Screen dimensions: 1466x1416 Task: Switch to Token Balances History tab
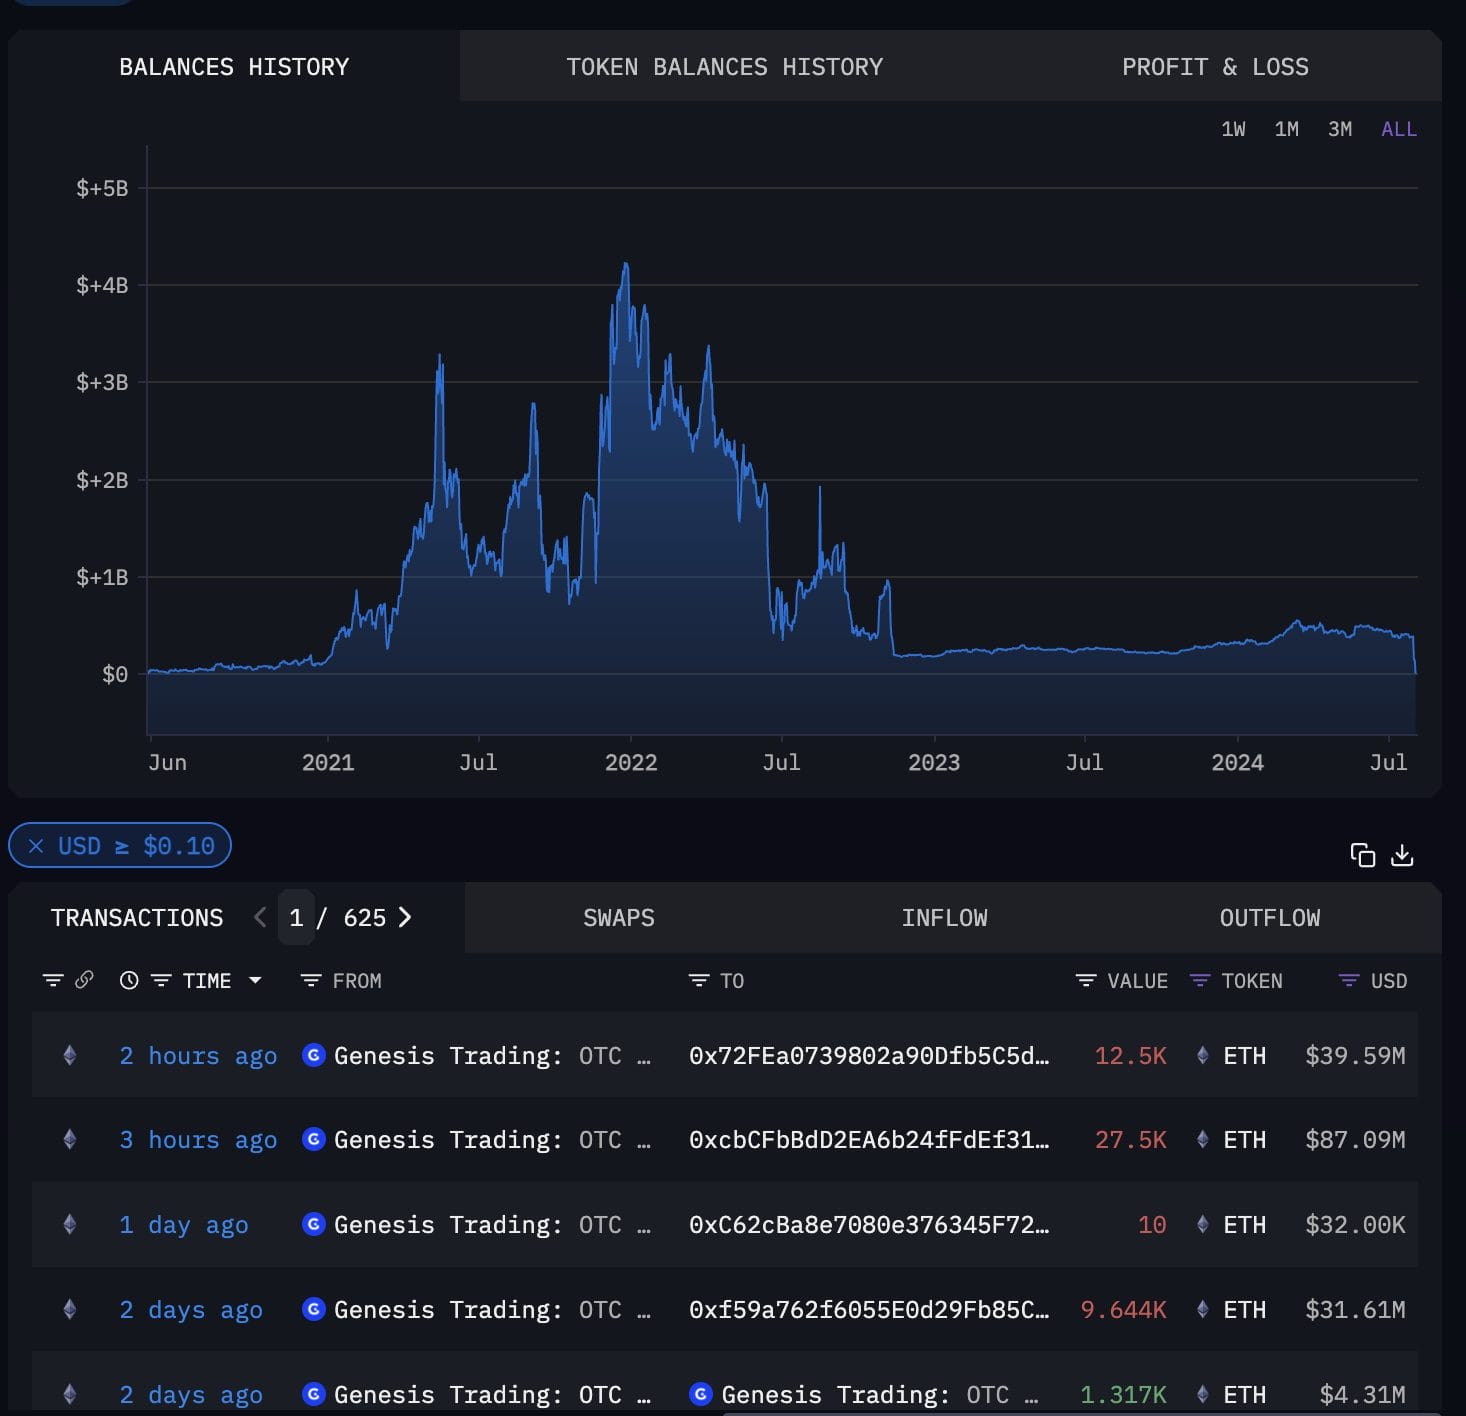[x=724, y=67]
